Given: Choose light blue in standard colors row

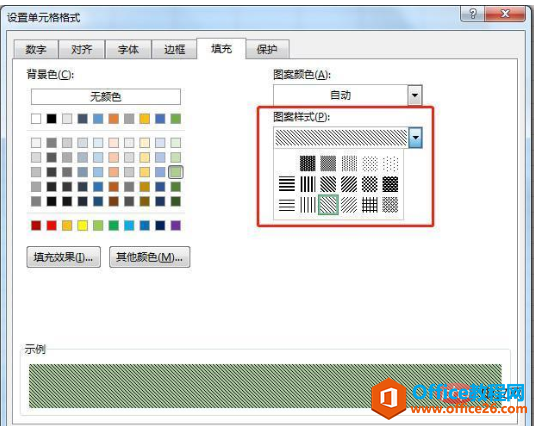Looking at the screenshot, I should coord(129,225).
